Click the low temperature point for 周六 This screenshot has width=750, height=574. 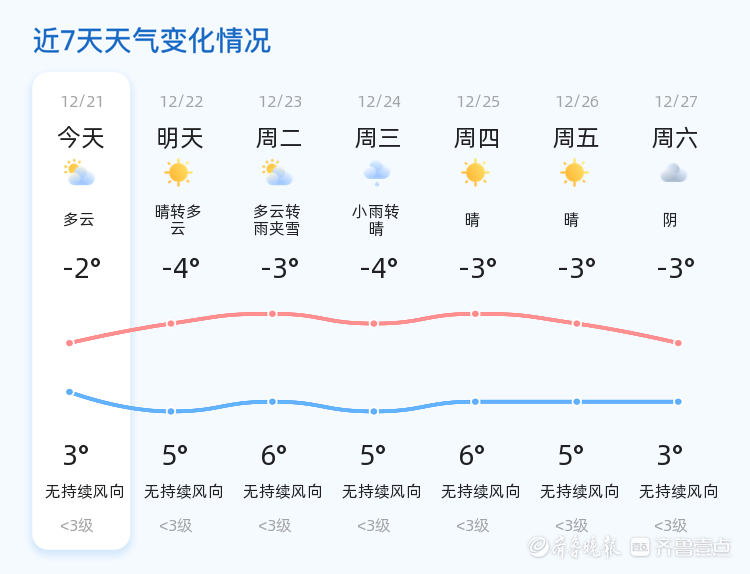[678, 402]
